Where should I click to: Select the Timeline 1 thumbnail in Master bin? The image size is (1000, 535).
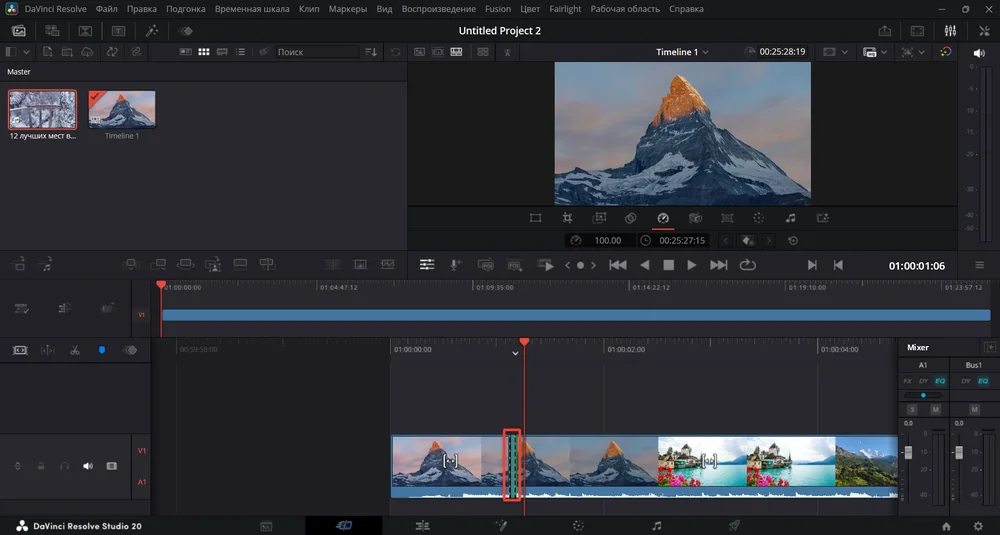click(122, 110)
